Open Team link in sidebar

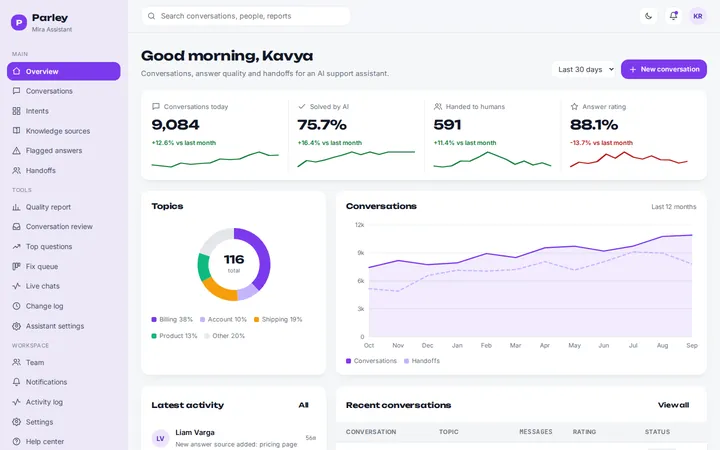click(64, 362)
